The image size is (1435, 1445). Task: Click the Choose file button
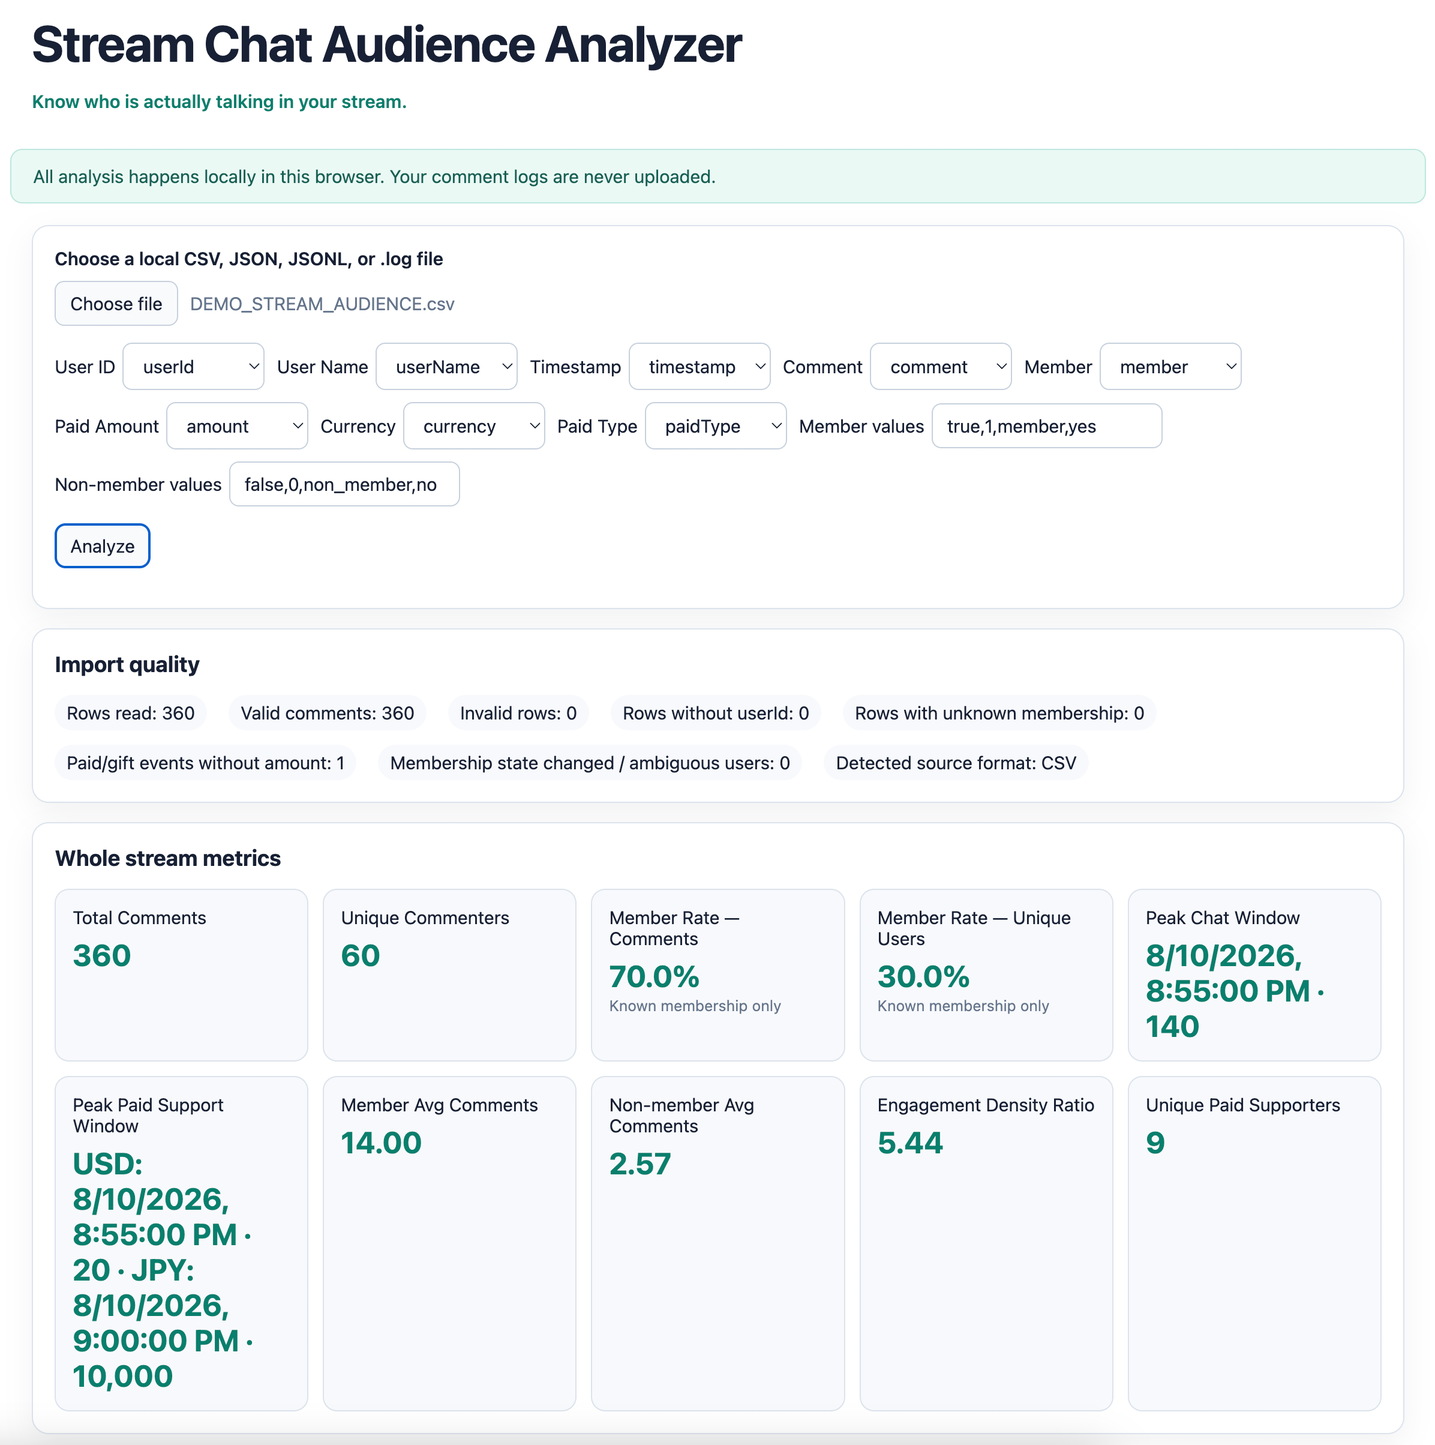pyautogui.click(x=116, y=304)
